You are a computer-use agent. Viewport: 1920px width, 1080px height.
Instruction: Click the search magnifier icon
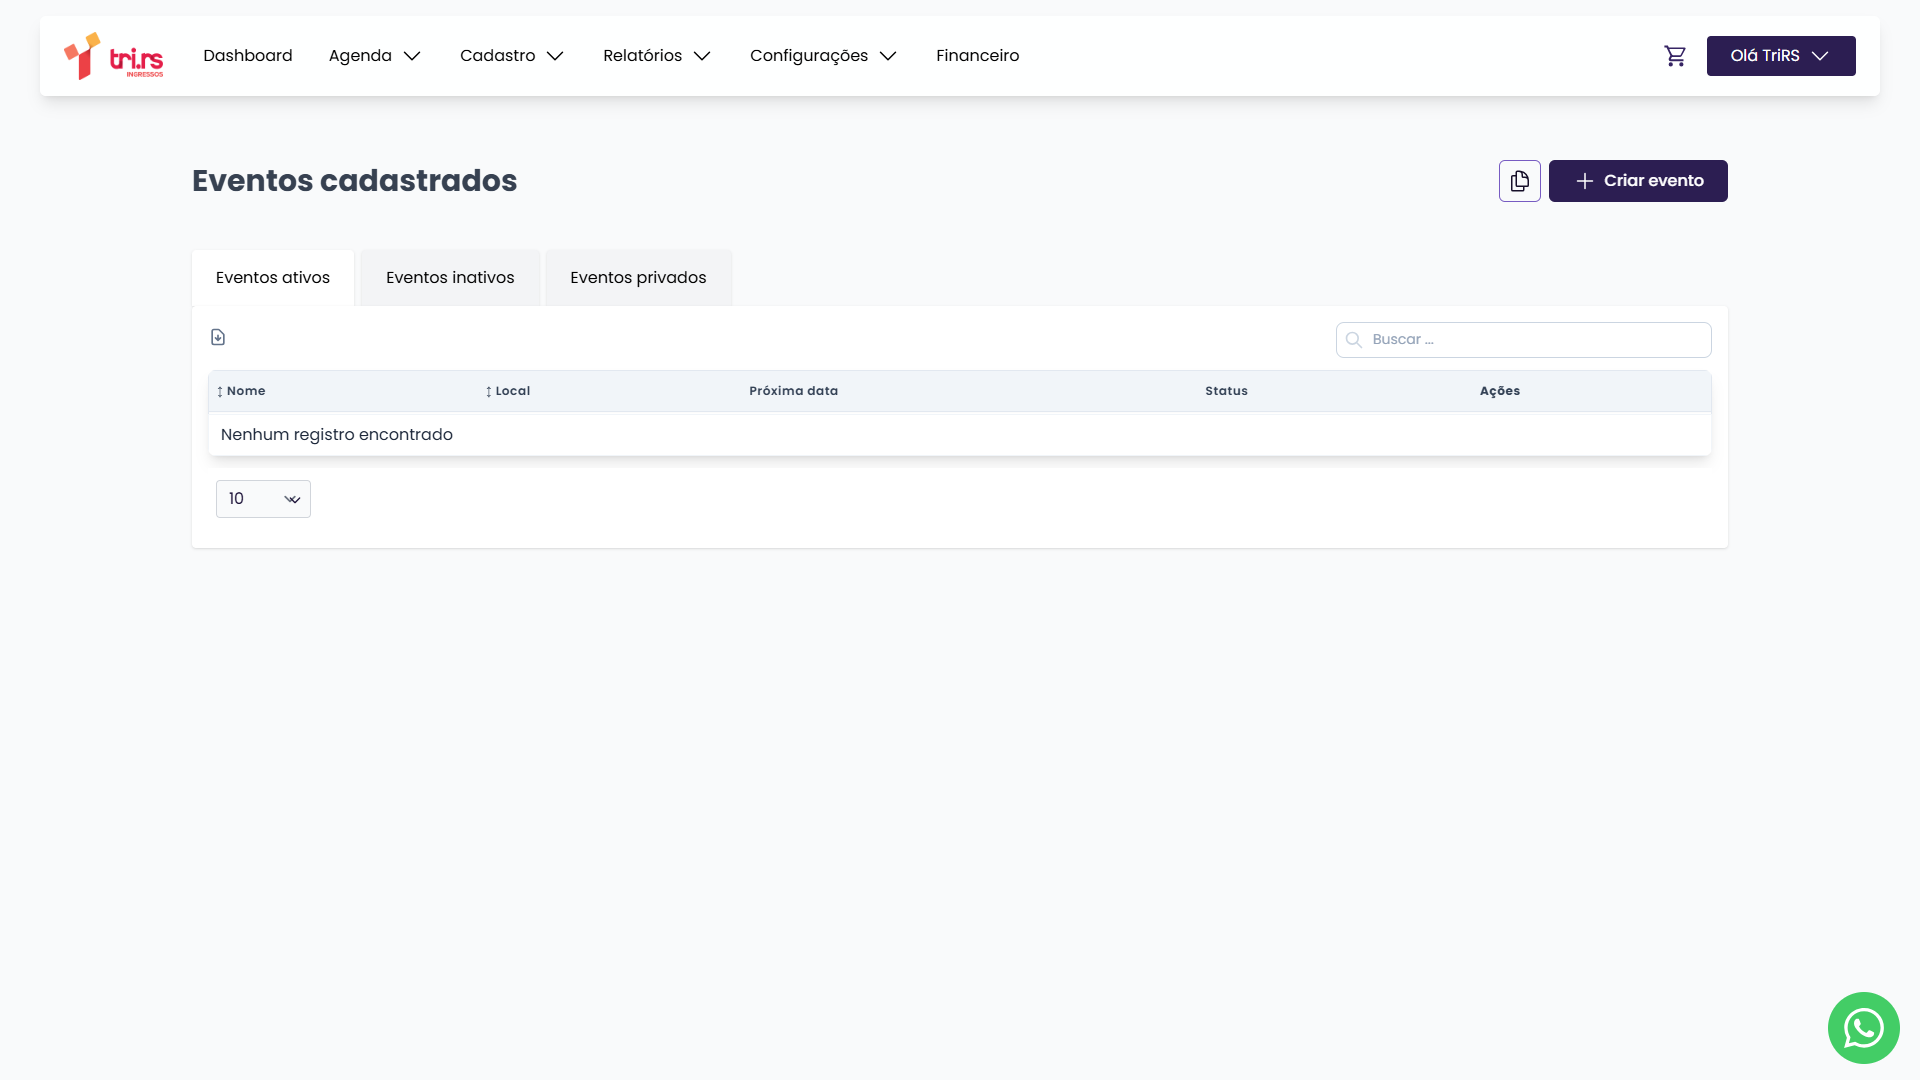tap(1354, 340)
